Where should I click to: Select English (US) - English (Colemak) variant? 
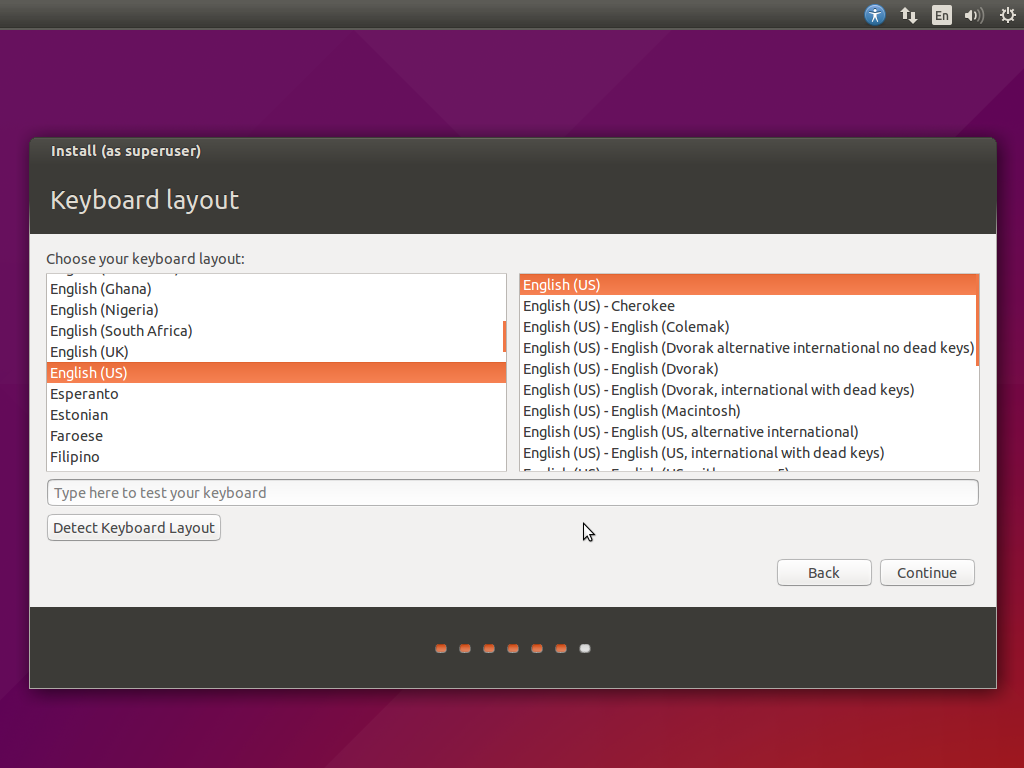pyautogui.click(x=748, y=327)
